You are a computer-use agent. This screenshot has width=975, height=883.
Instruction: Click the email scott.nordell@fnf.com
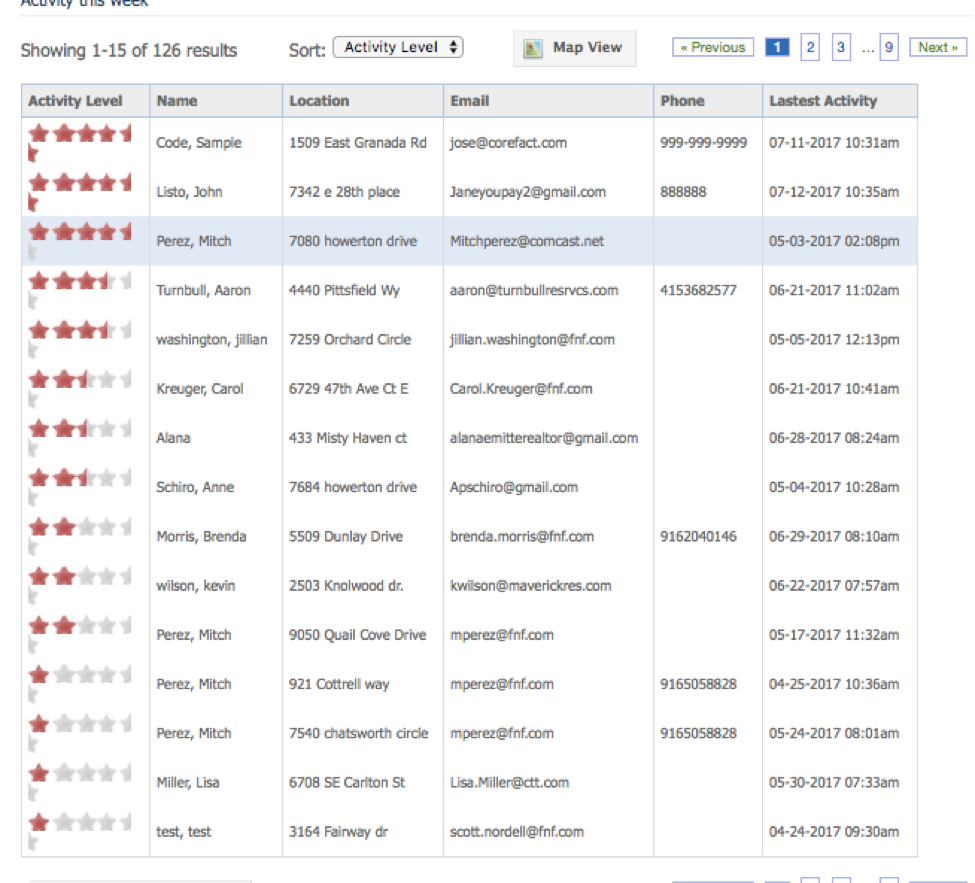pyautogui.click(x=517, y=831)
